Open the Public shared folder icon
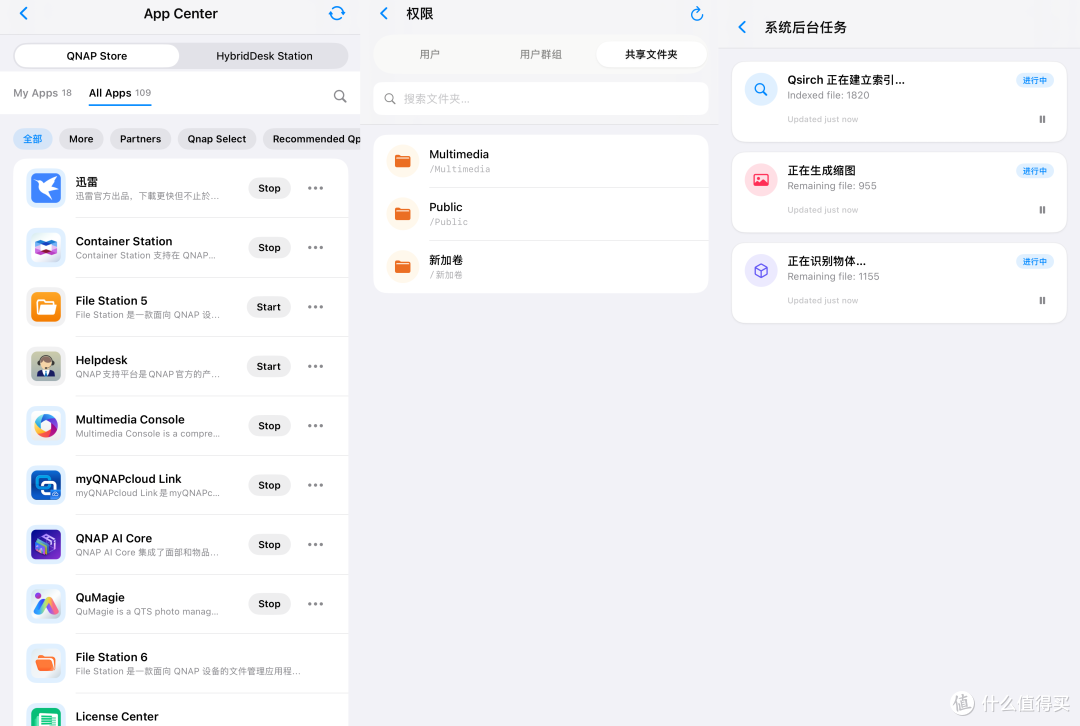Image resolution: width=1080 pixels, height=726 pixels. tap(403, 214)
